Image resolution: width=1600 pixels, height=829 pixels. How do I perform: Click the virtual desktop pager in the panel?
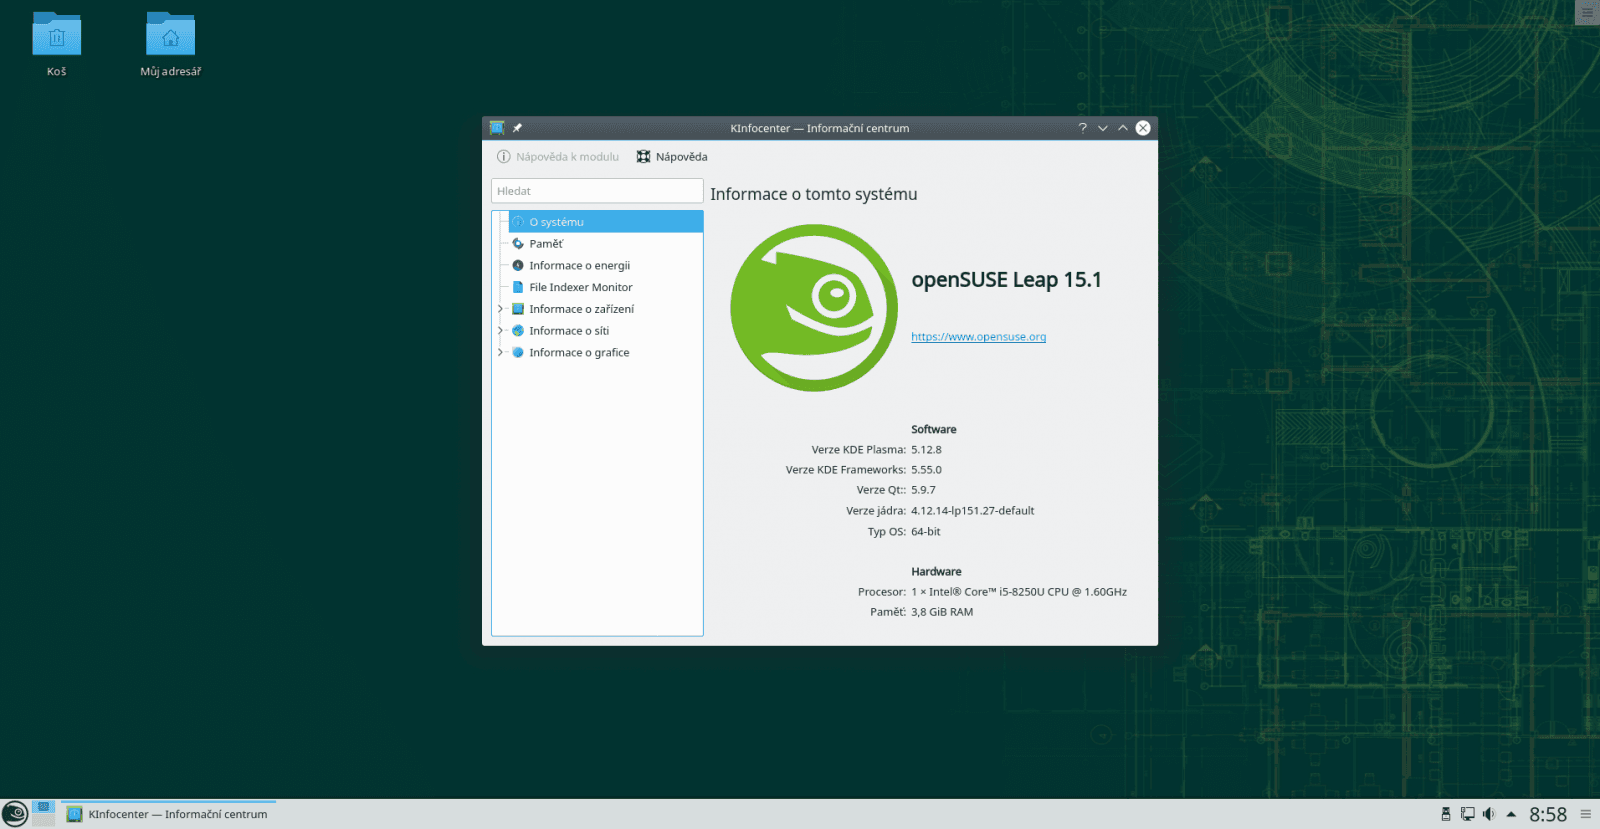pyautogui.click(x=43, y=813)
